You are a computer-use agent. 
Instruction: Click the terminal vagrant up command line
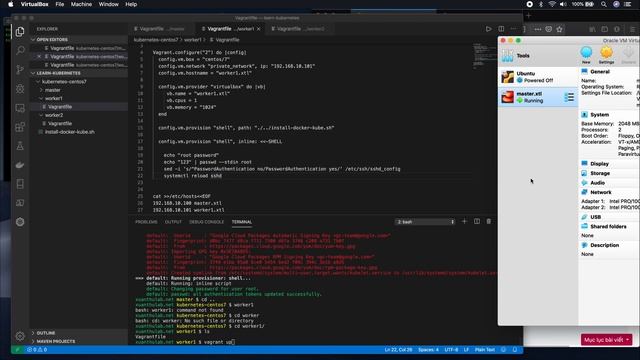click(x=185, y=342)
